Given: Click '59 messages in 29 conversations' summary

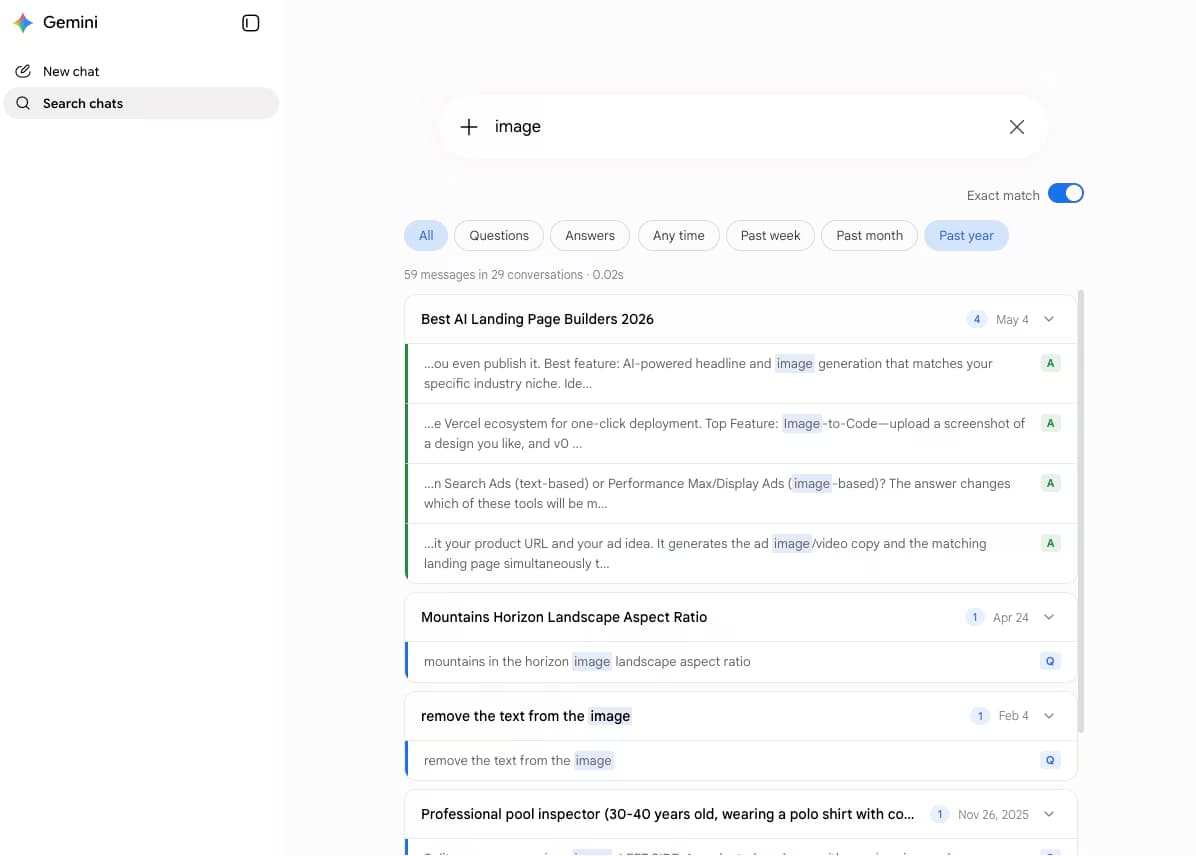Looking at the screenshot, I should click(513, 275).
